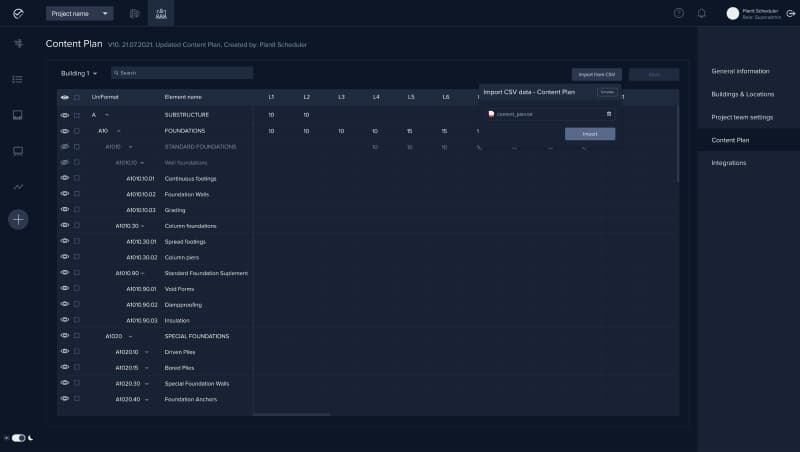Go to the Integrations menu item
This screenshot has height=452, width=800.
coord(728,163)
